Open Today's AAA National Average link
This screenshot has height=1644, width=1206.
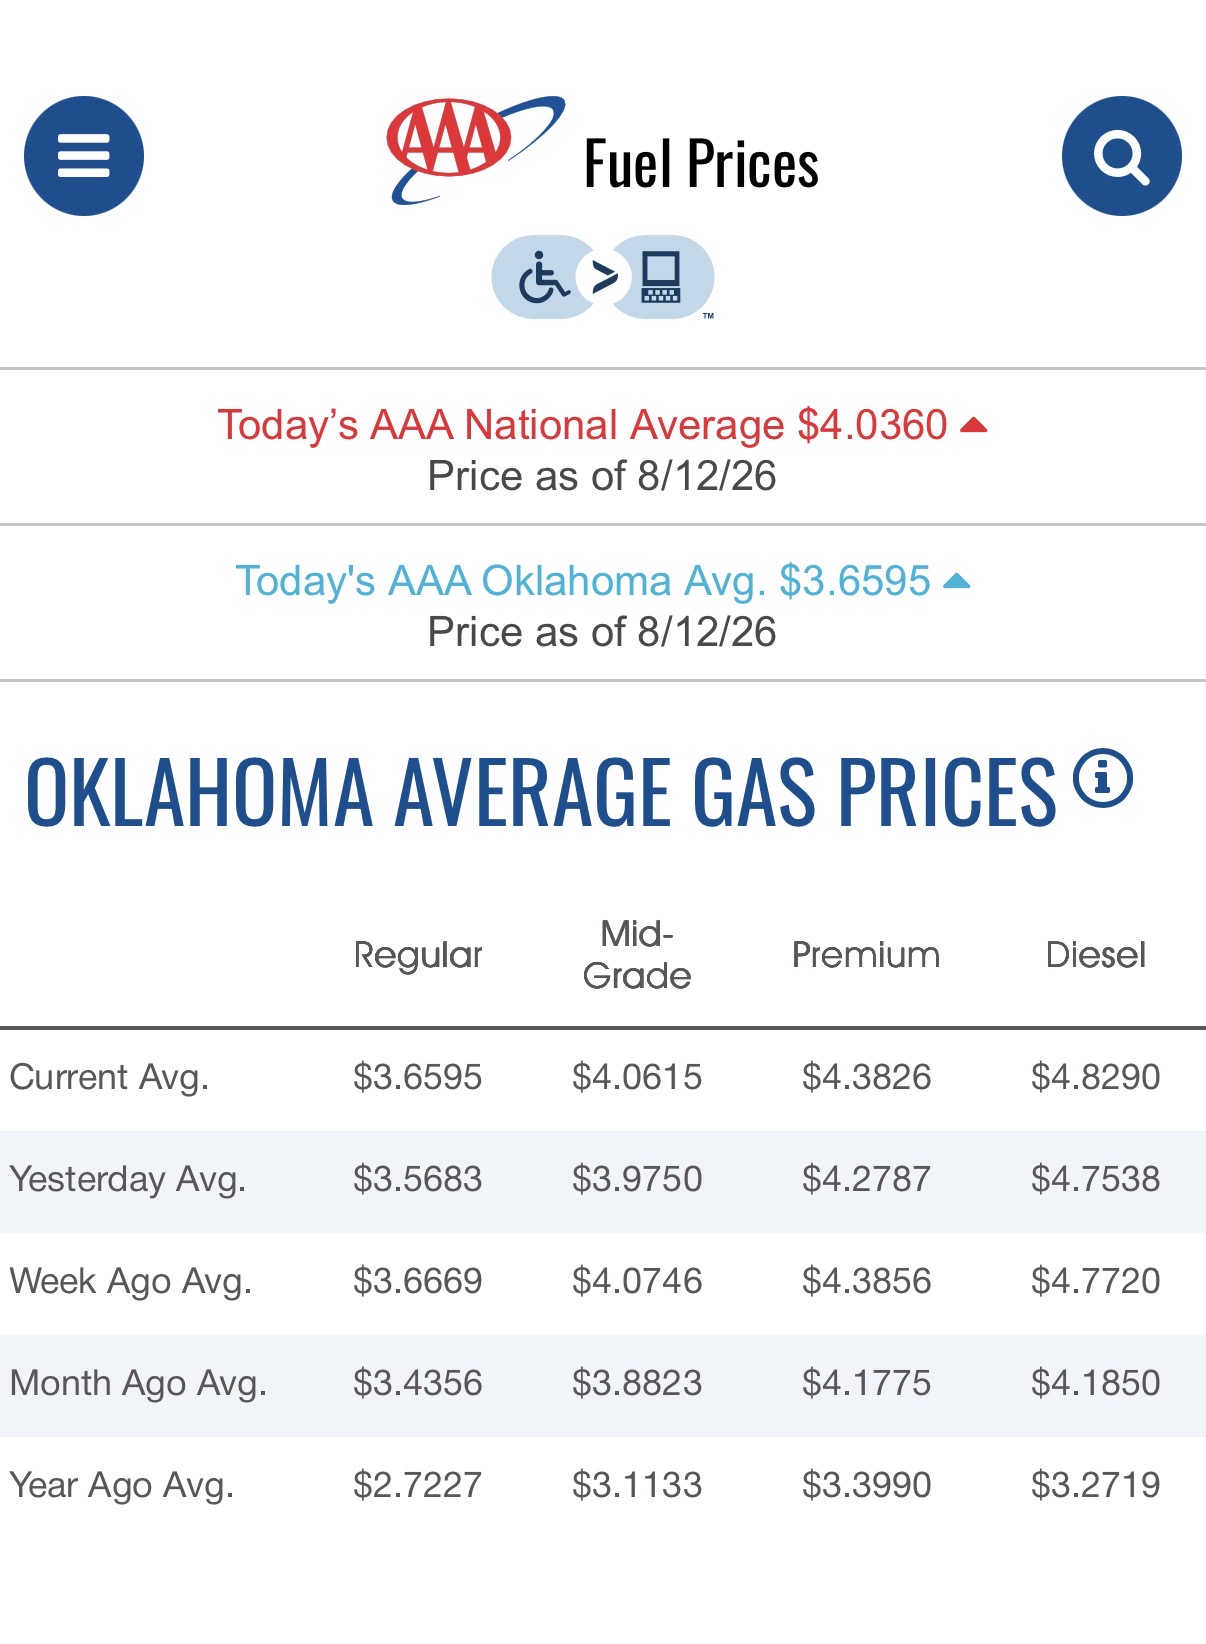point(582,425)
